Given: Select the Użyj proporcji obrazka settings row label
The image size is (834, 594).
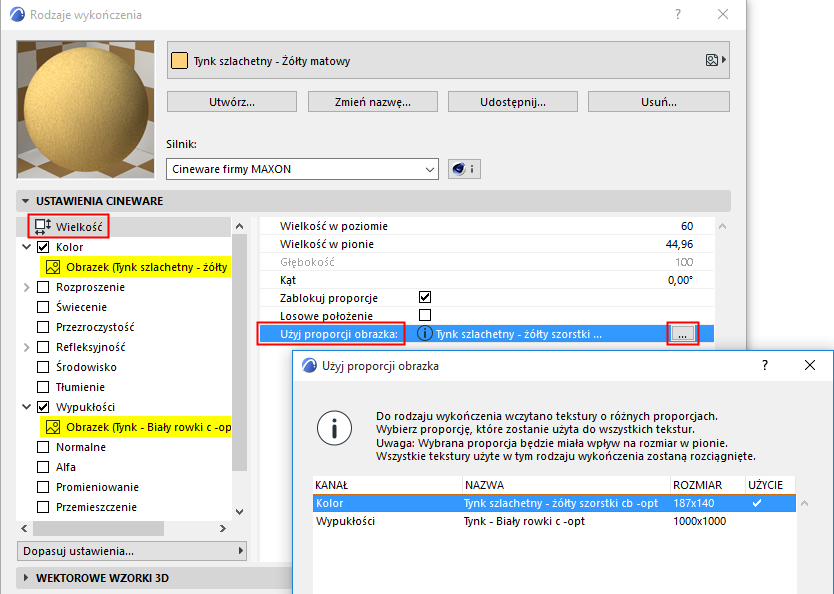Looking at the screenshot, I should click(x=339, y=334).
